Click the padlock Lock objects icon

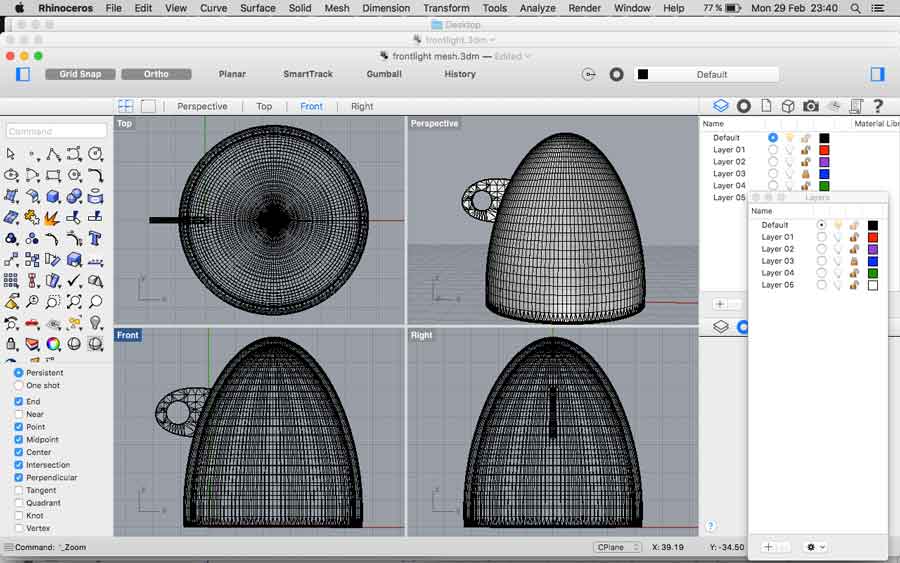pos(11,344)
